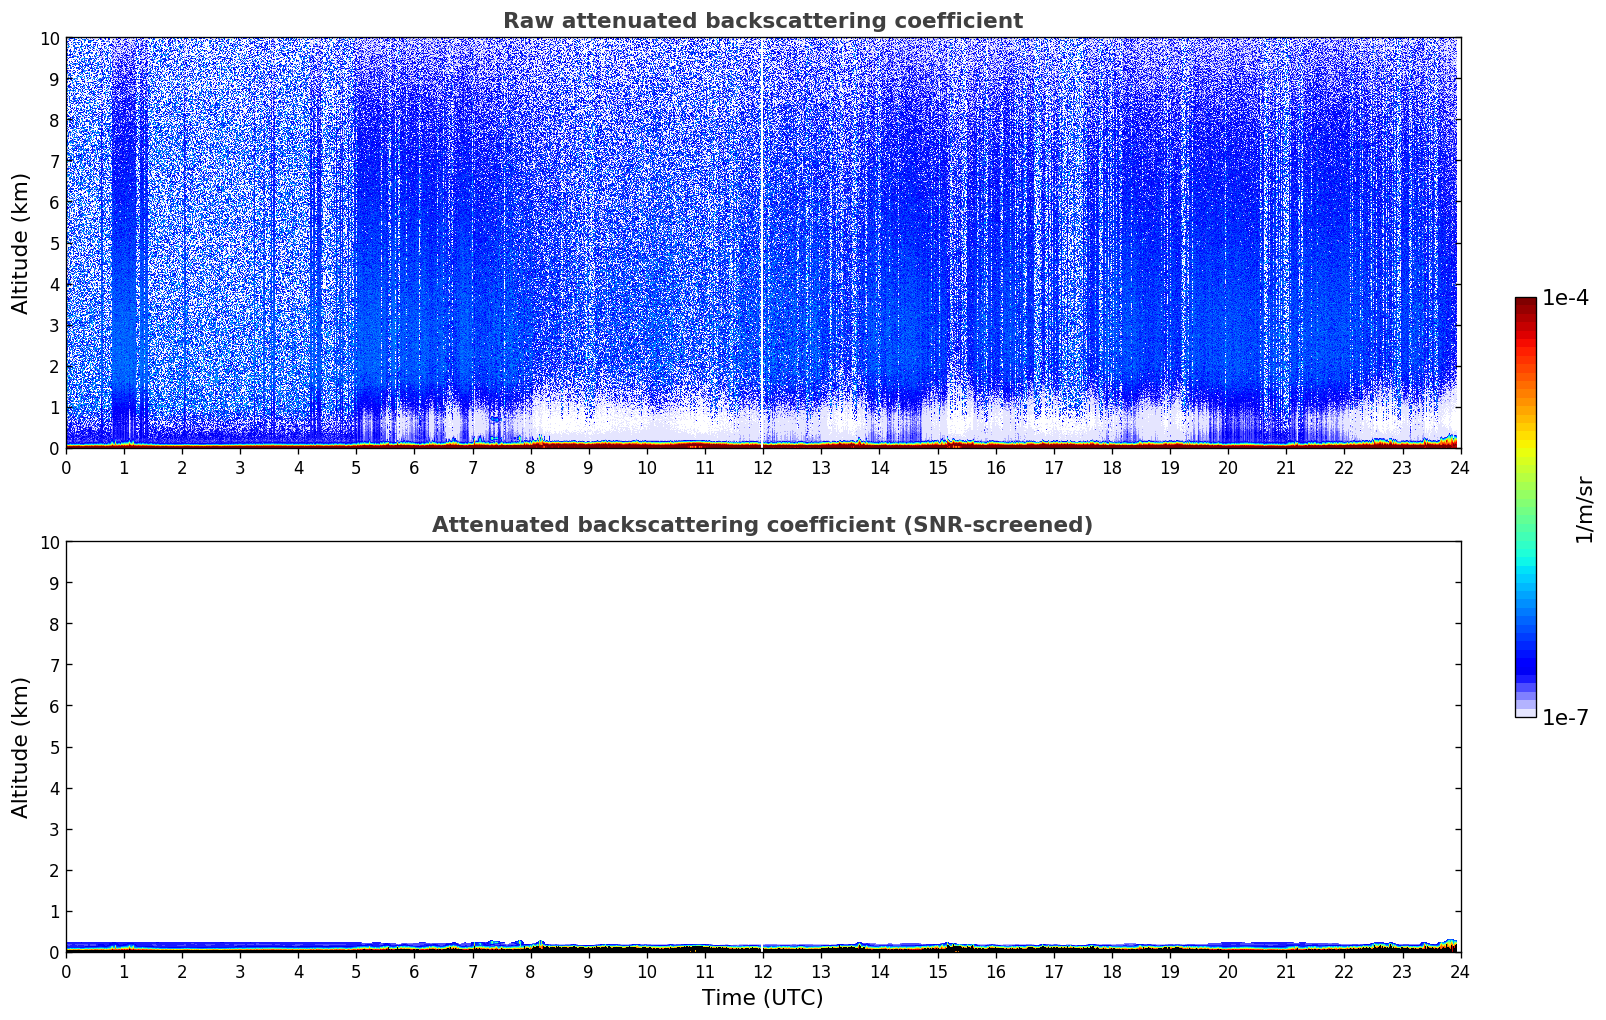This screenshot has width=1606, height=1020.
Task: Click the 'Attenuated backscattering coefficient (SNR-screened)' title
Action: [762, 525]
